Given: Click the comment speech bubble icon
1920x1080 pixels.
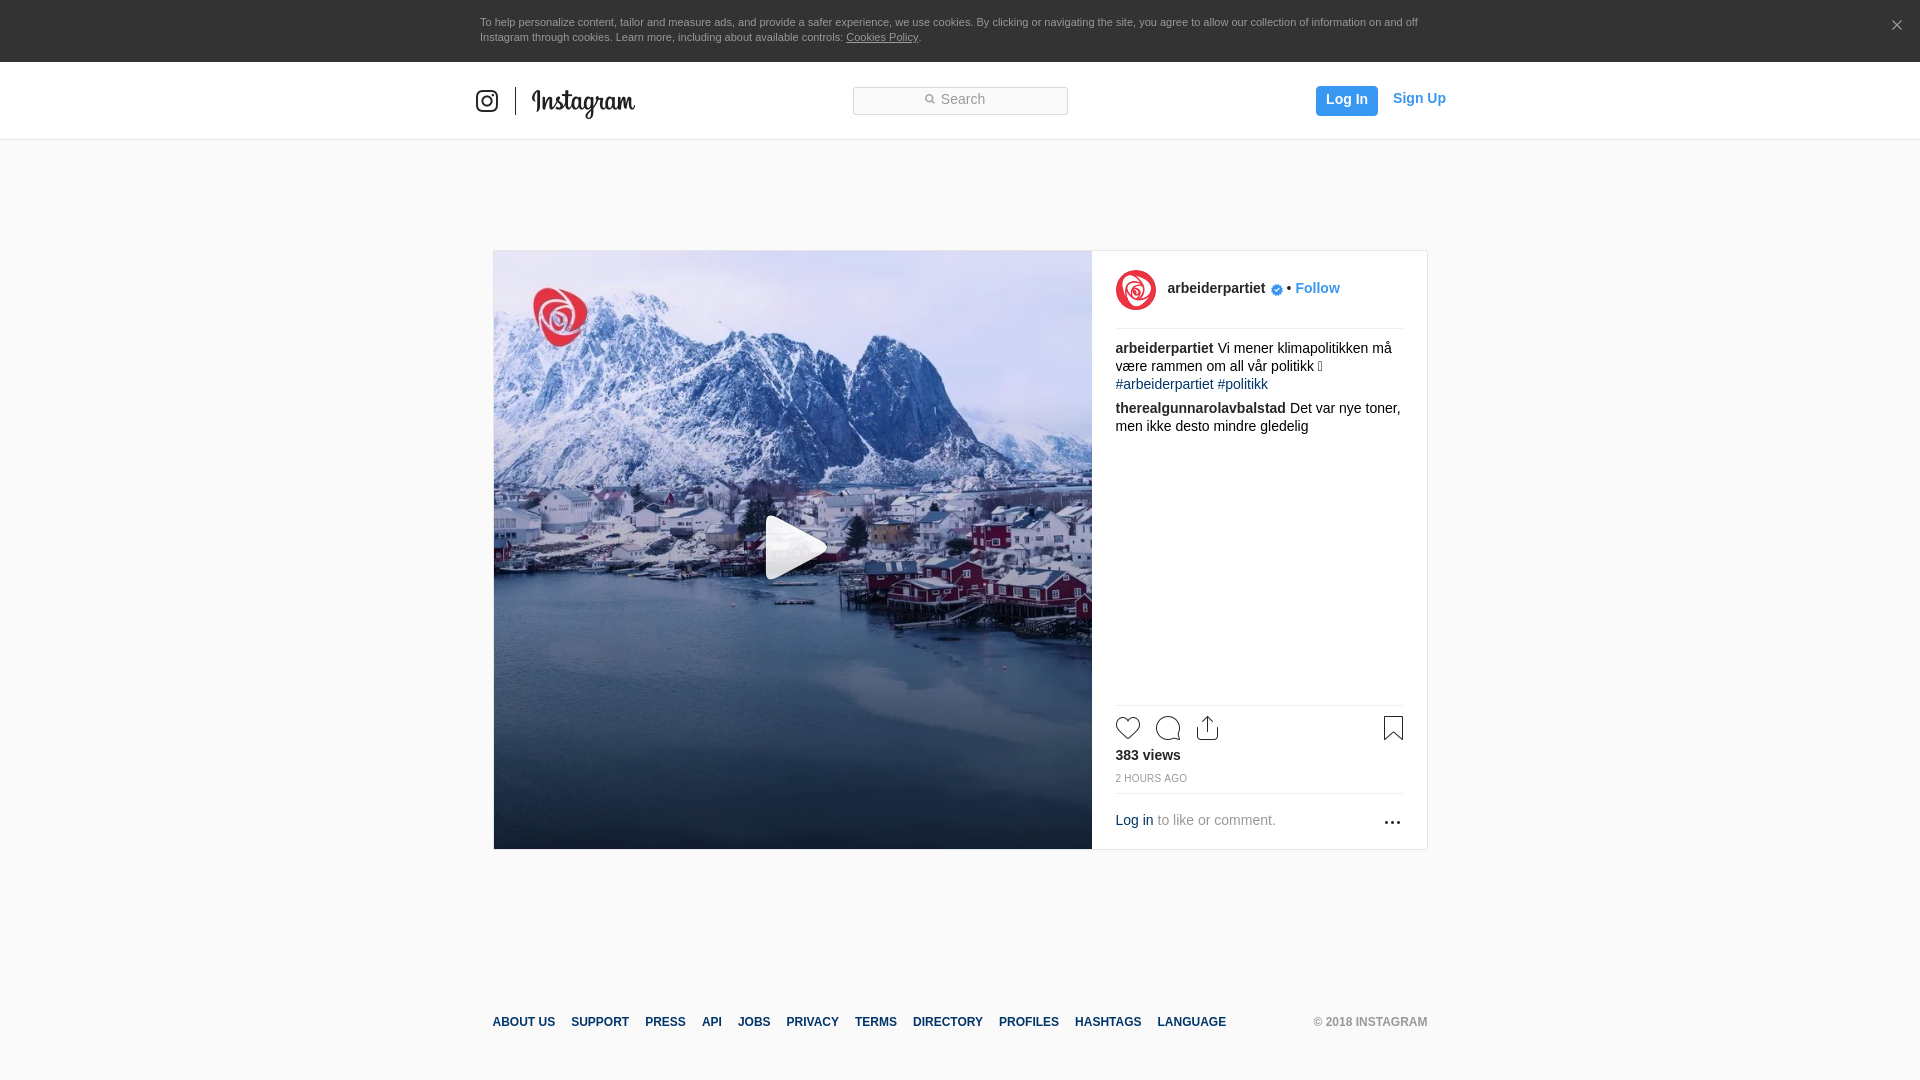Looking at the screenshot, I should [1168, 728].
